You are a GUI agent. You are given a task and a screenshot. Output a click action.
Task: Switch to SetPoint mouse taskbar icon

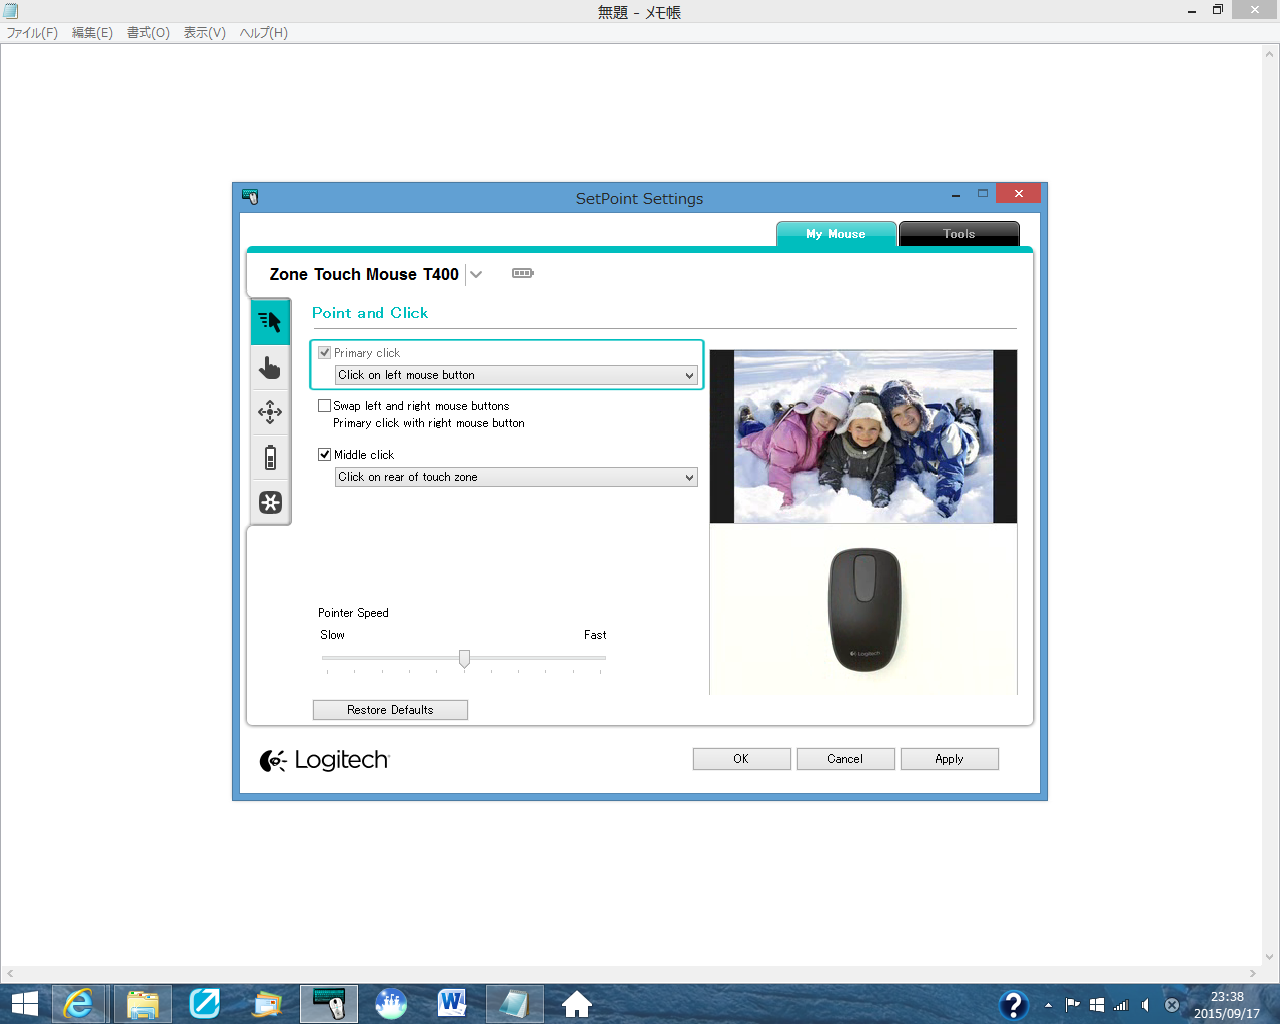pyautogui.click(x=329, y=1004)
